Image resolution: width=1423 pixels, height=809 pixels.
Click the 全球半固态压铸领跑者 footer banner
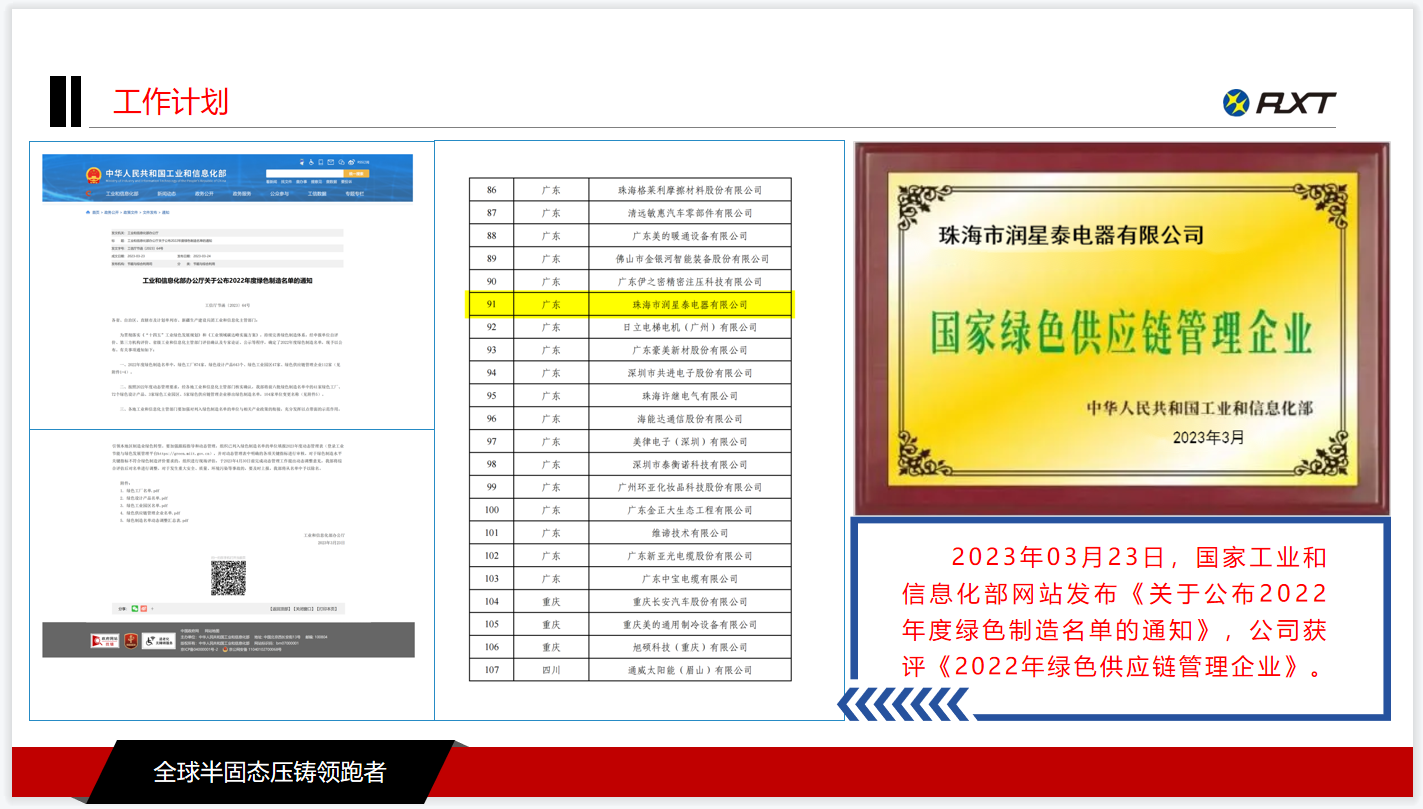(x=269, y=772)
